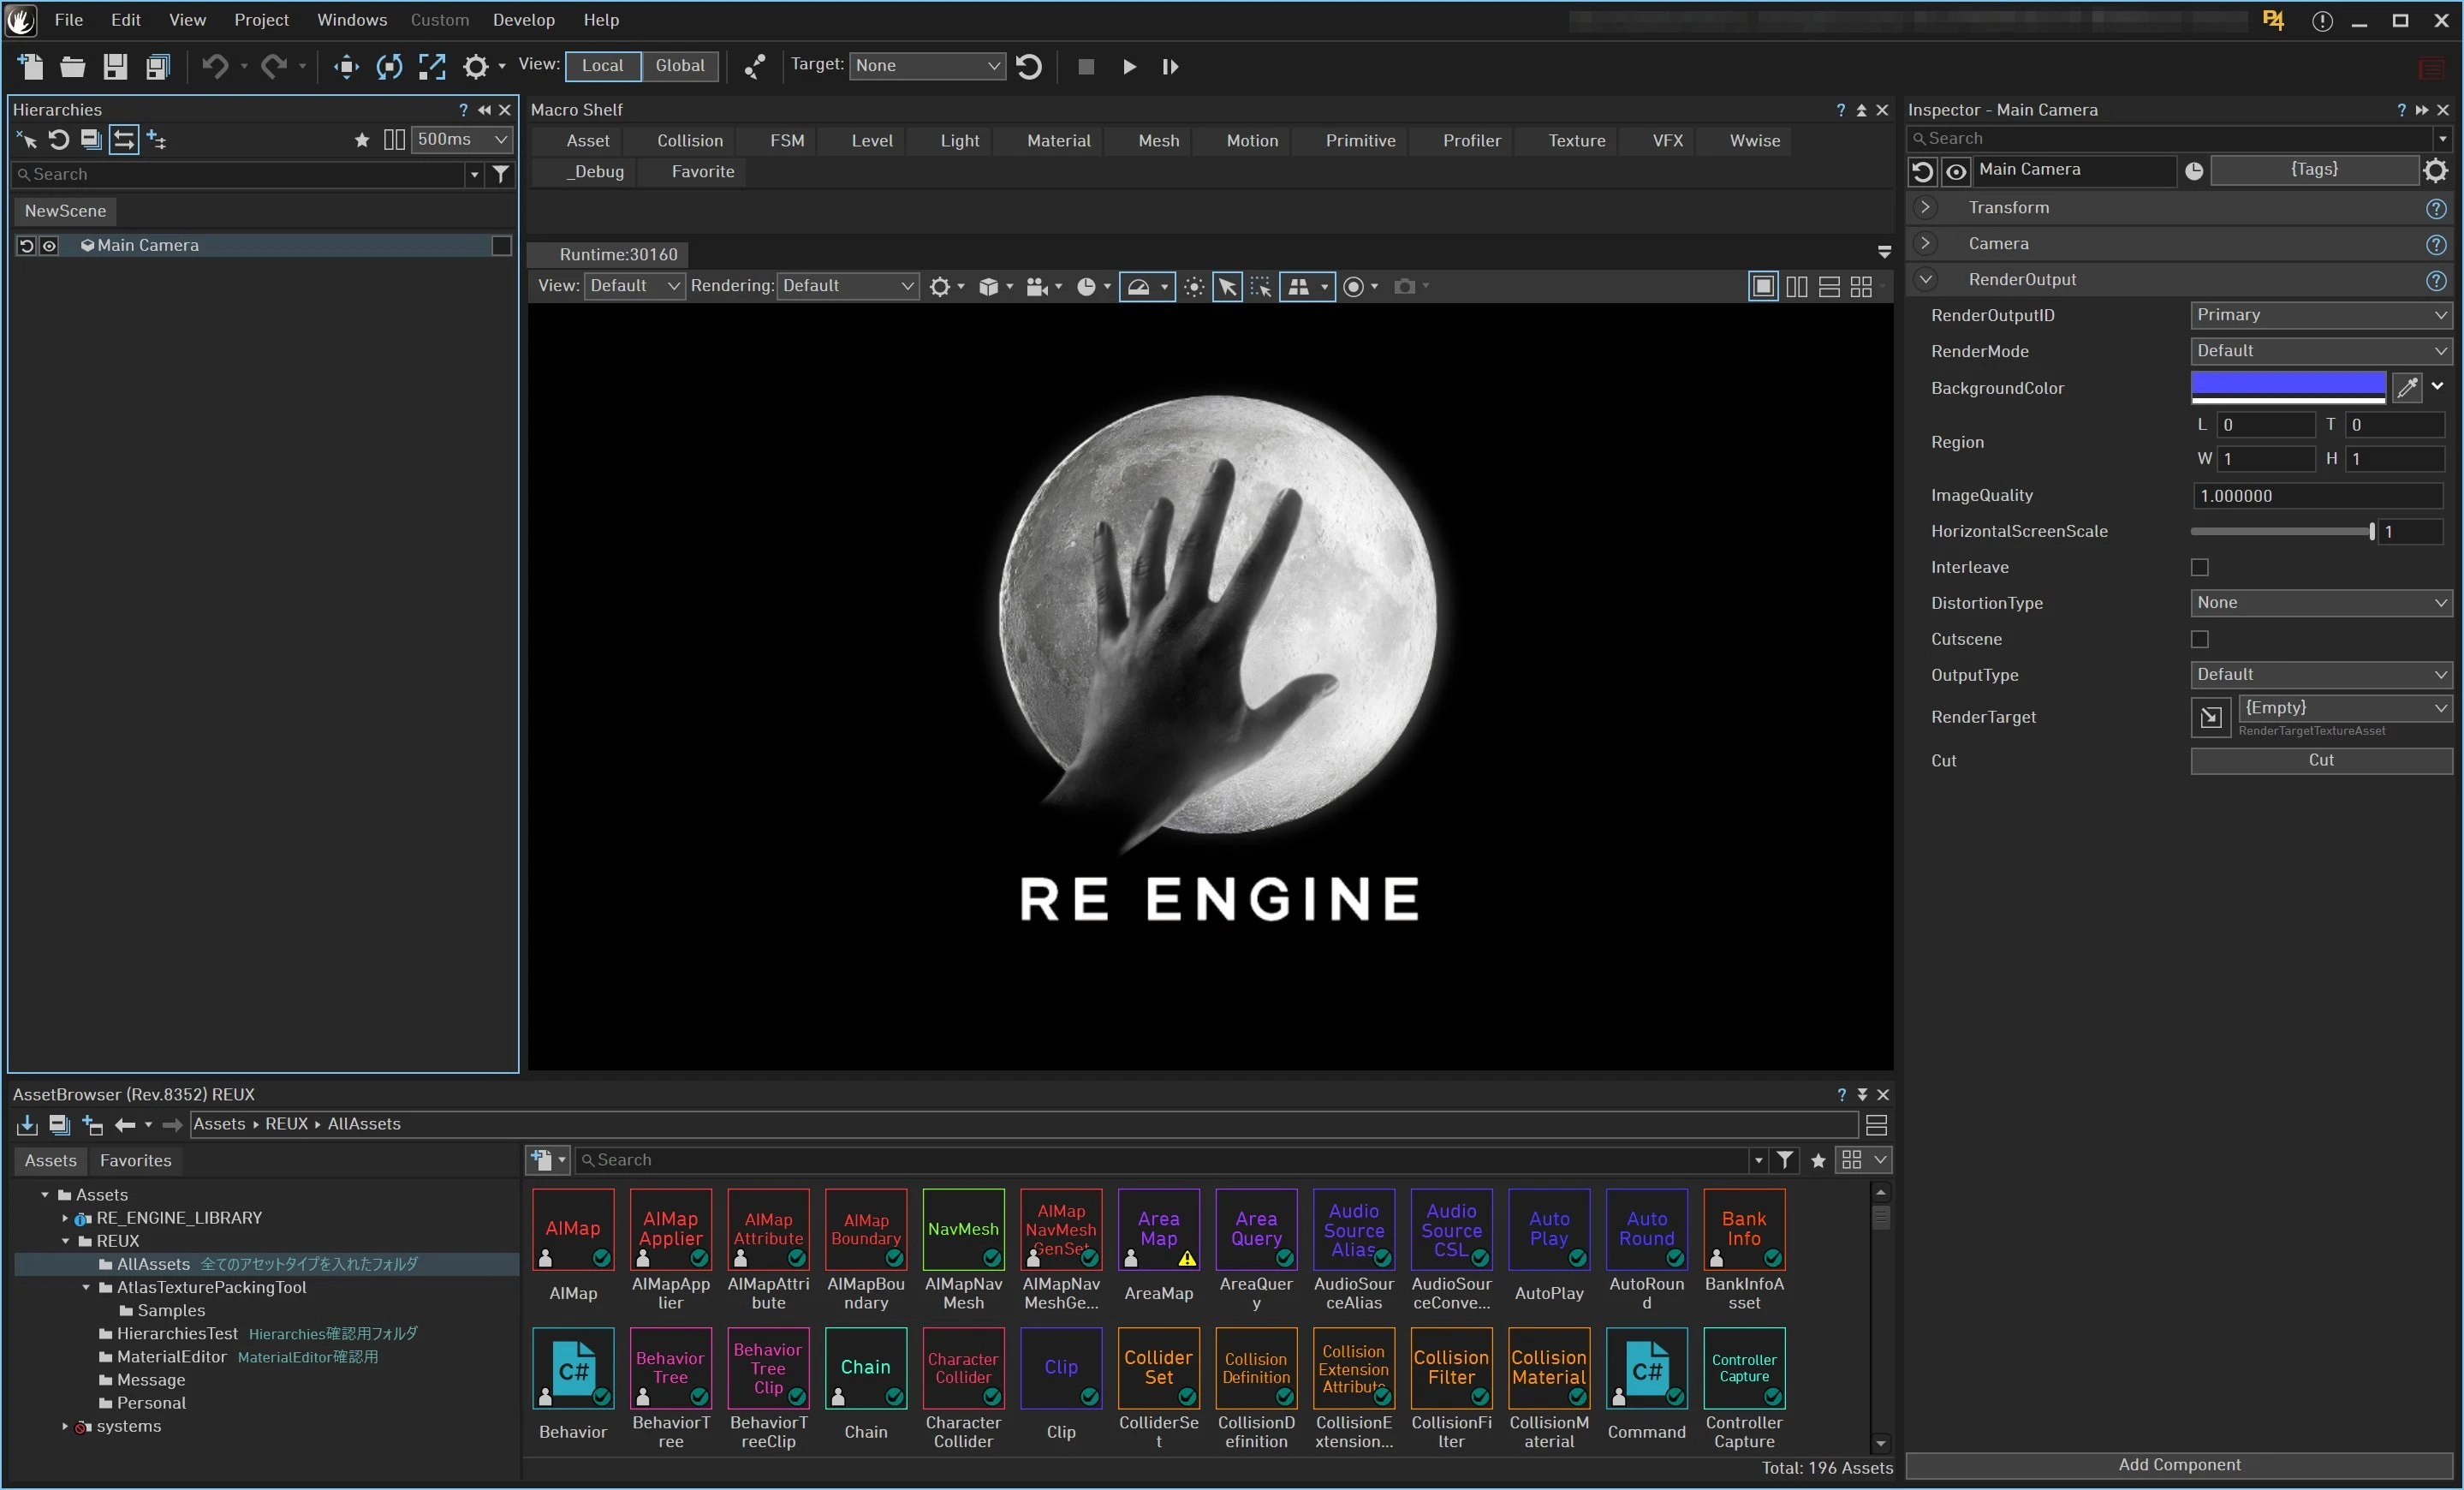The width and height of the screenshot is (2464, 1490).
Task: Open the filter icon beside the Hierarchies search
Action: pyautogui.click(x=501, y=174)
